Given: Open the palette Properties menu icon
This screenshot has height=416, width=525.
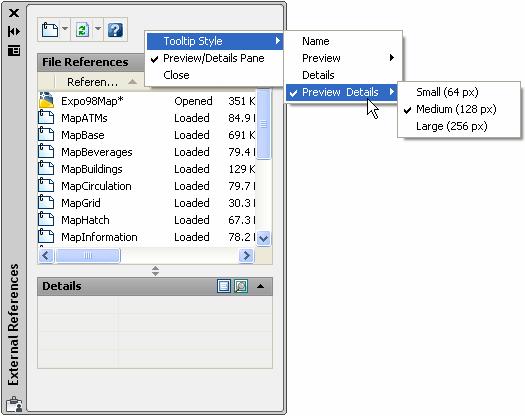Looking at the screenshot, I should tap(14, 50).
